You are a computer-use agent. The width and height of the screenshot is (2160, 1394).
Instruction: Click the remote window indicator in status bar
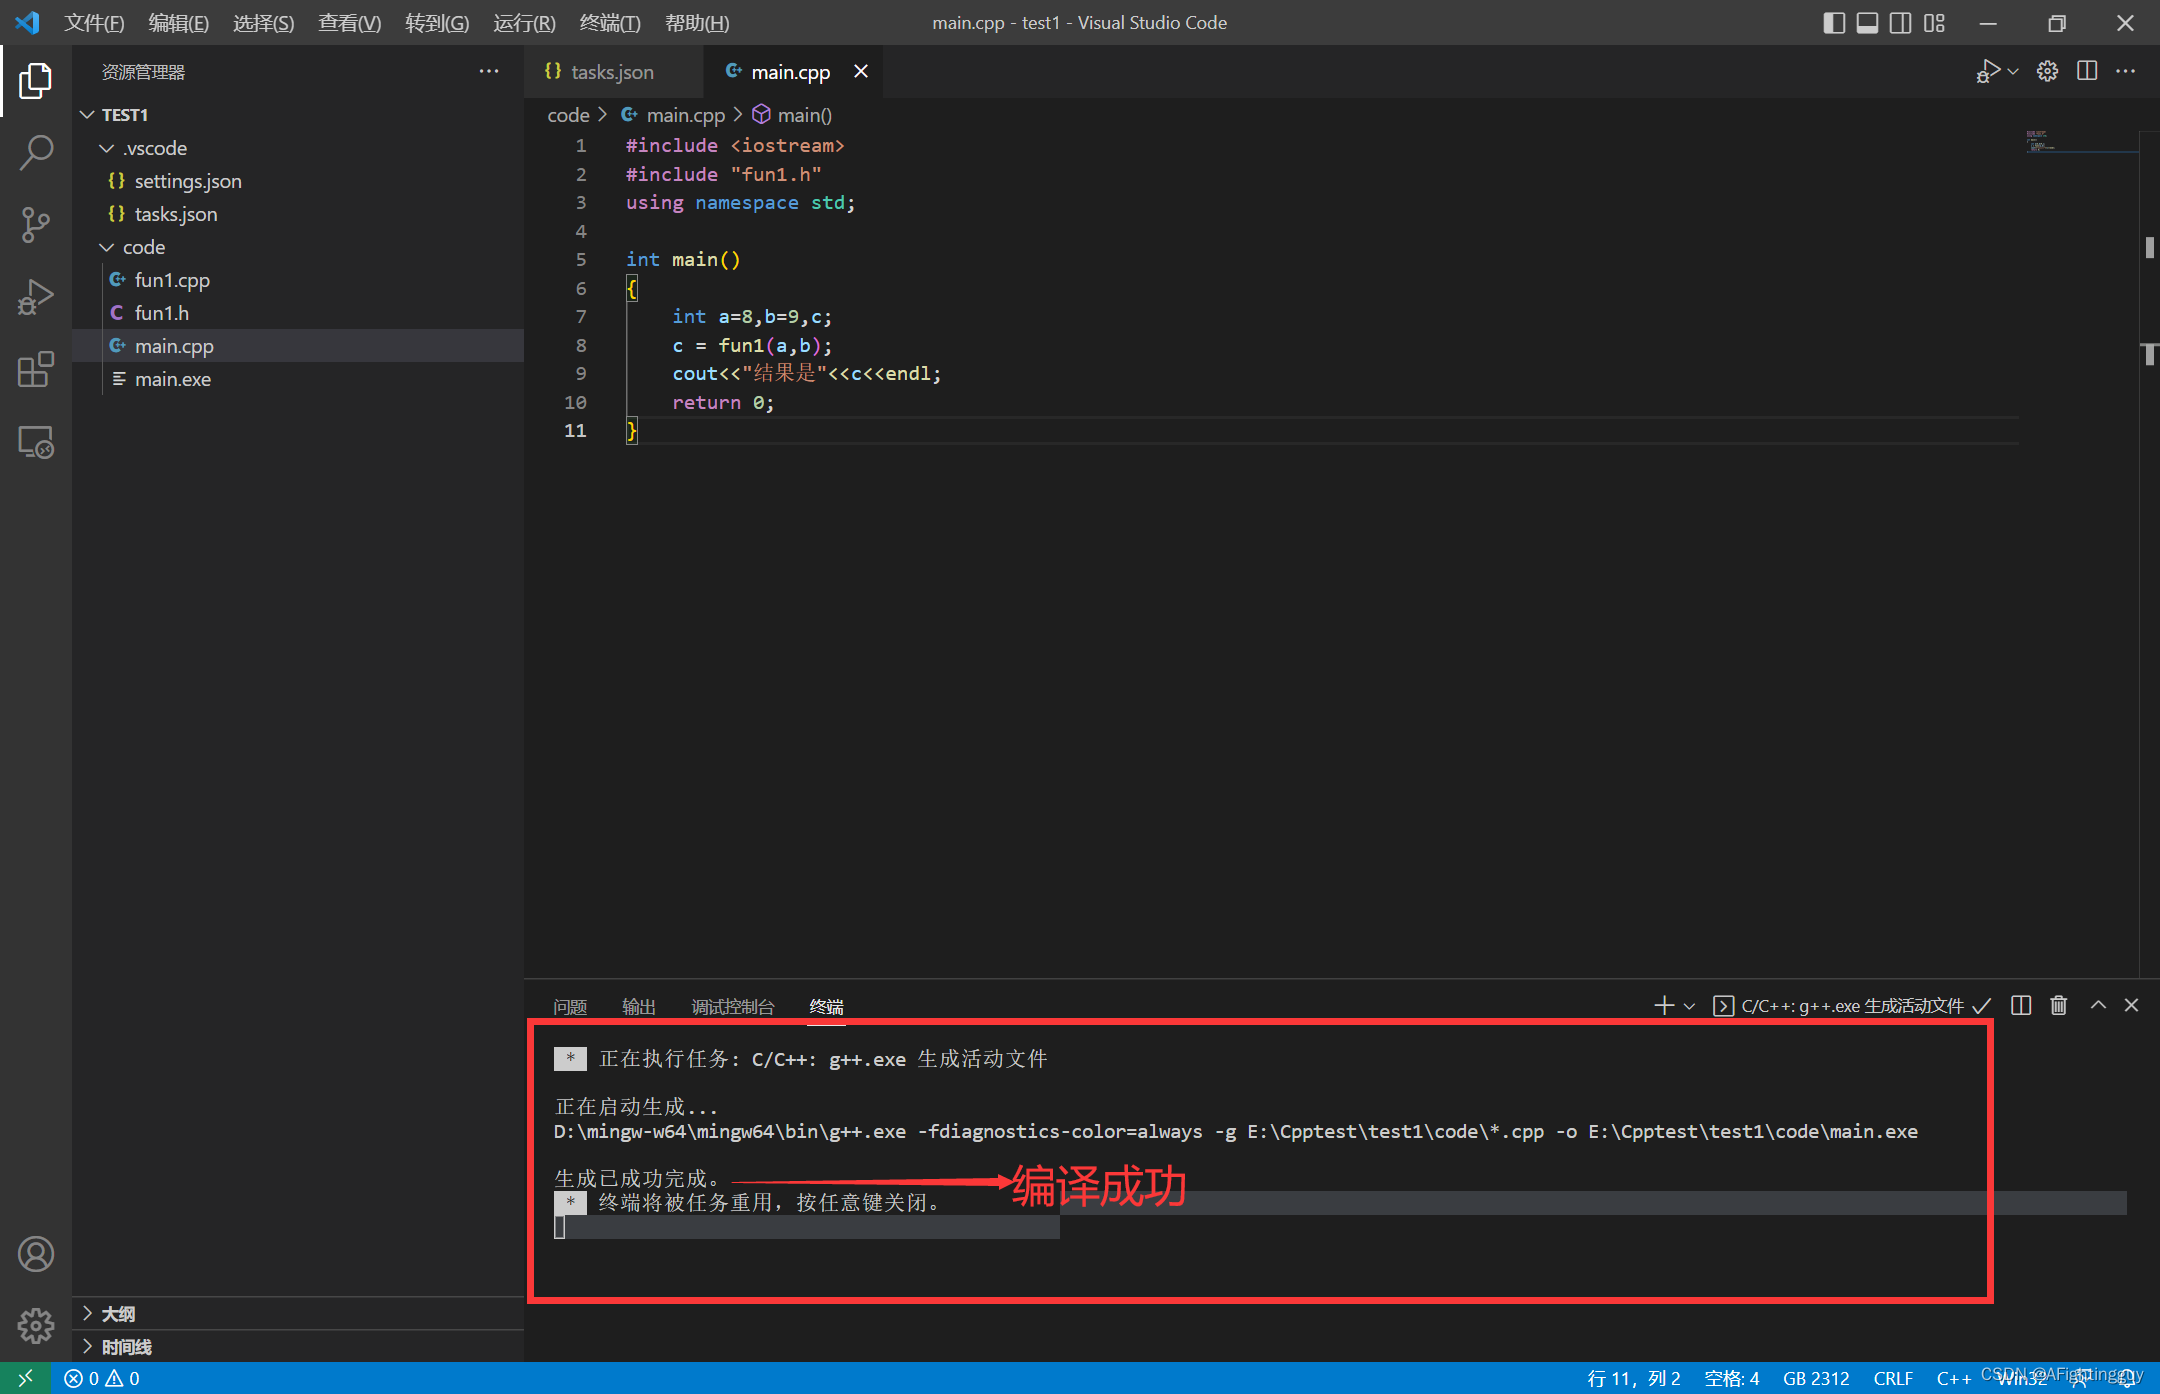pyautogui.click(x=25, y=1378)
